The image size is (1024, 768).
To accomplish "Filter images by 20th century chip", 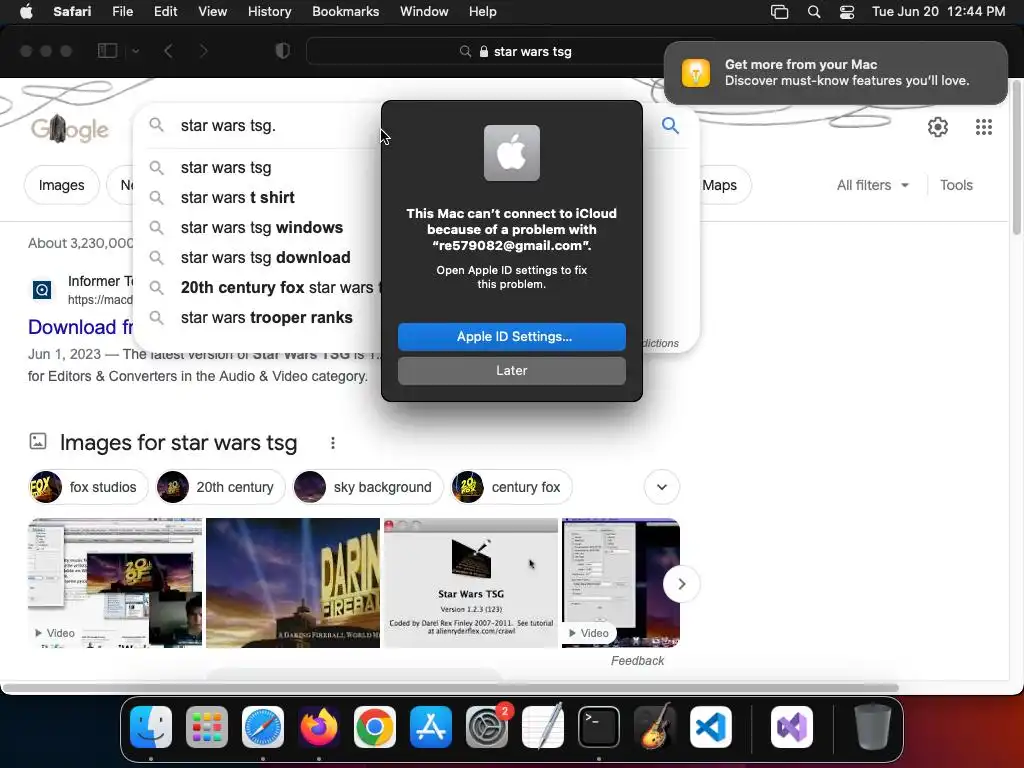I will click(x=219, y=487).
